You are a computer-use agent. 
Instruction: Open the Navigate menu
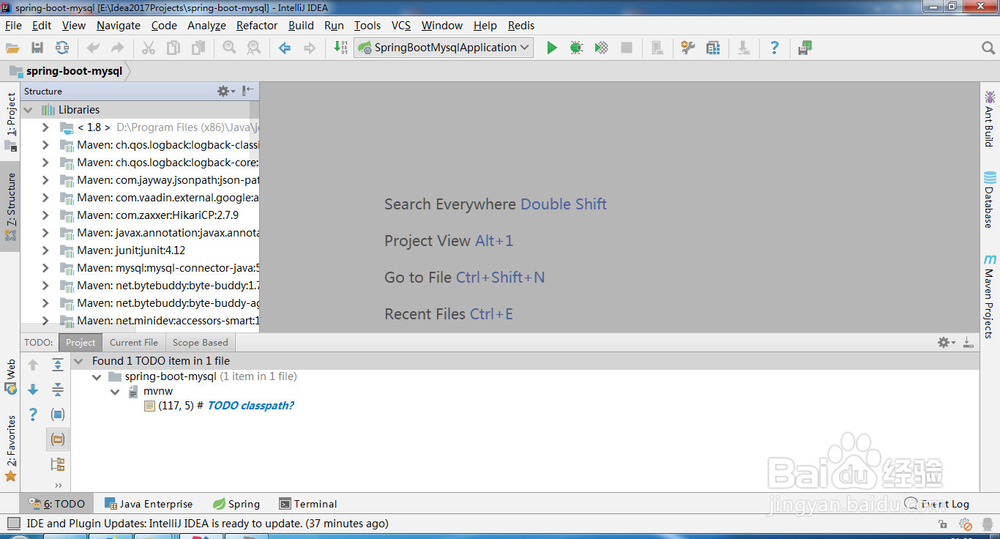coord(118,26)
